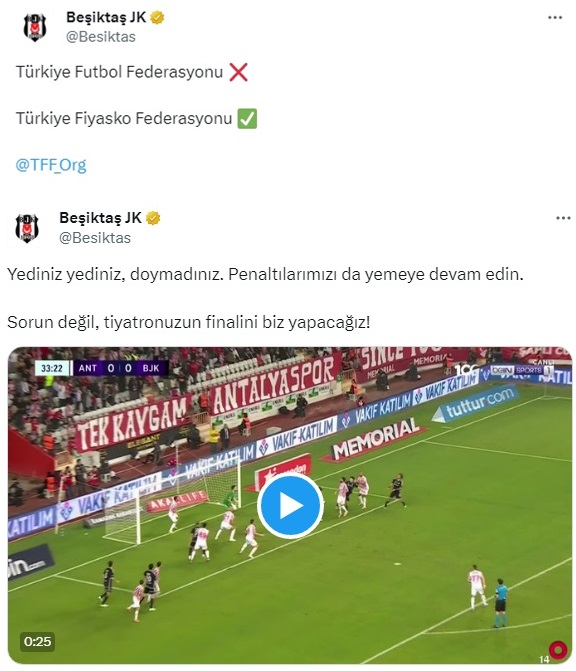
Task: Click Beşiktaş crest avatar in second tweet
Action: [27, 228]
